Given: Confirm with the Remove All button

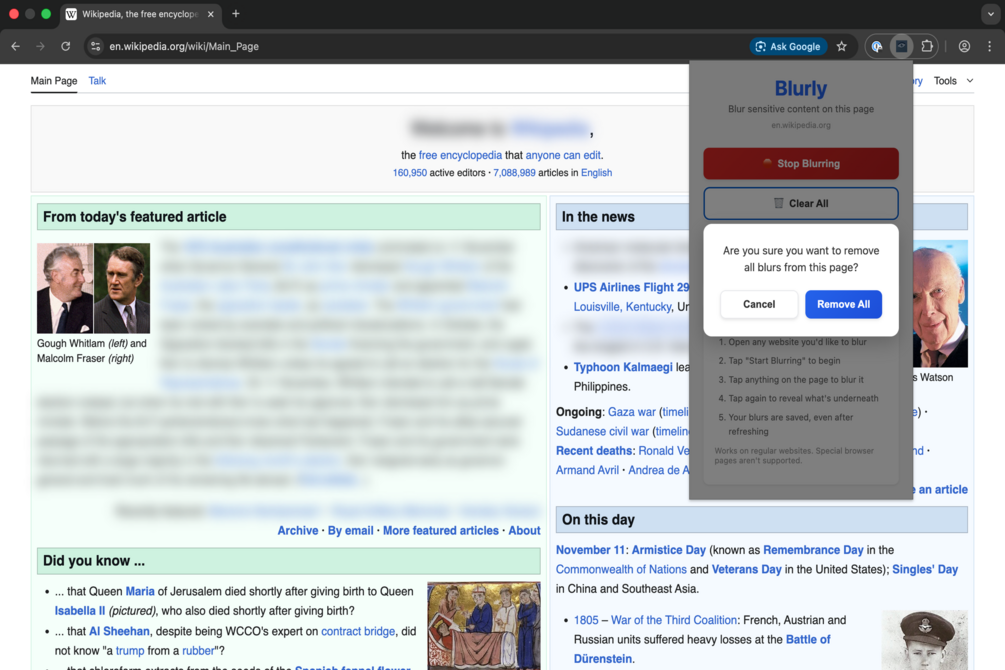Looking at the screenshot, I should (x=843, y=304).
